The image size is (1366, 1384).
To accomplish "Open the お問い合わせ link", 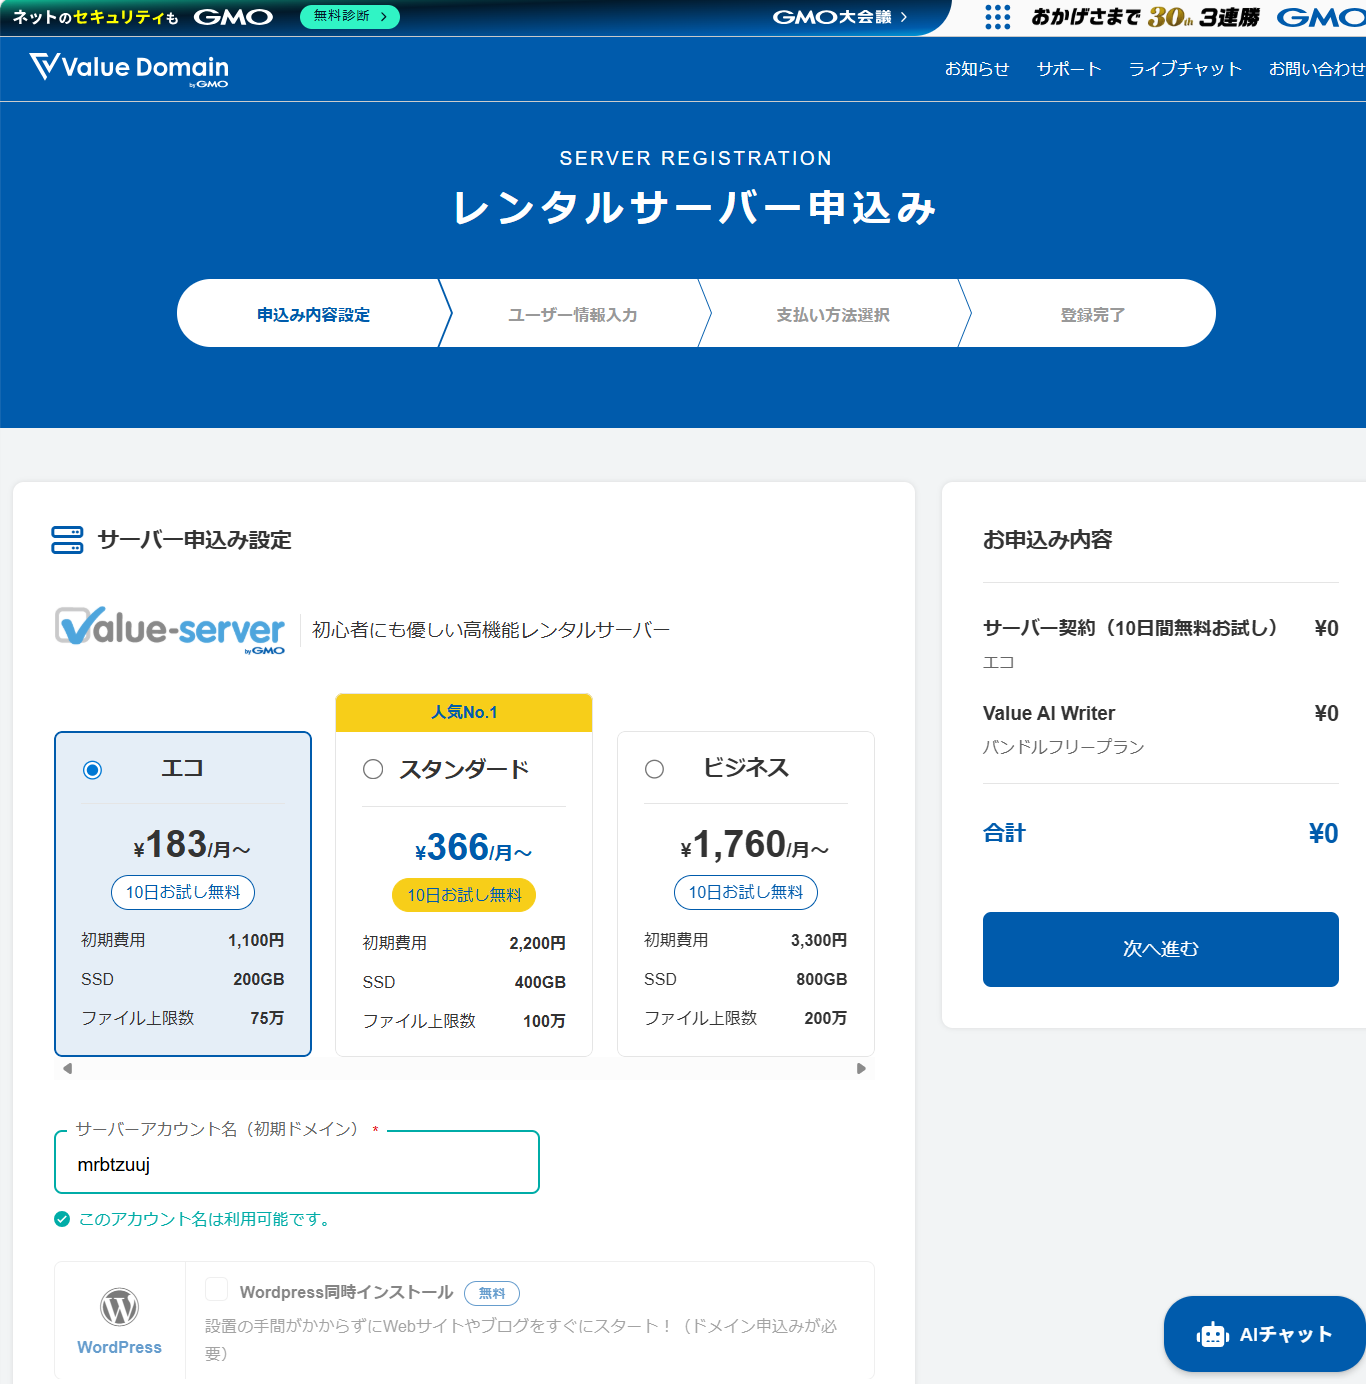I will 1316,68.
